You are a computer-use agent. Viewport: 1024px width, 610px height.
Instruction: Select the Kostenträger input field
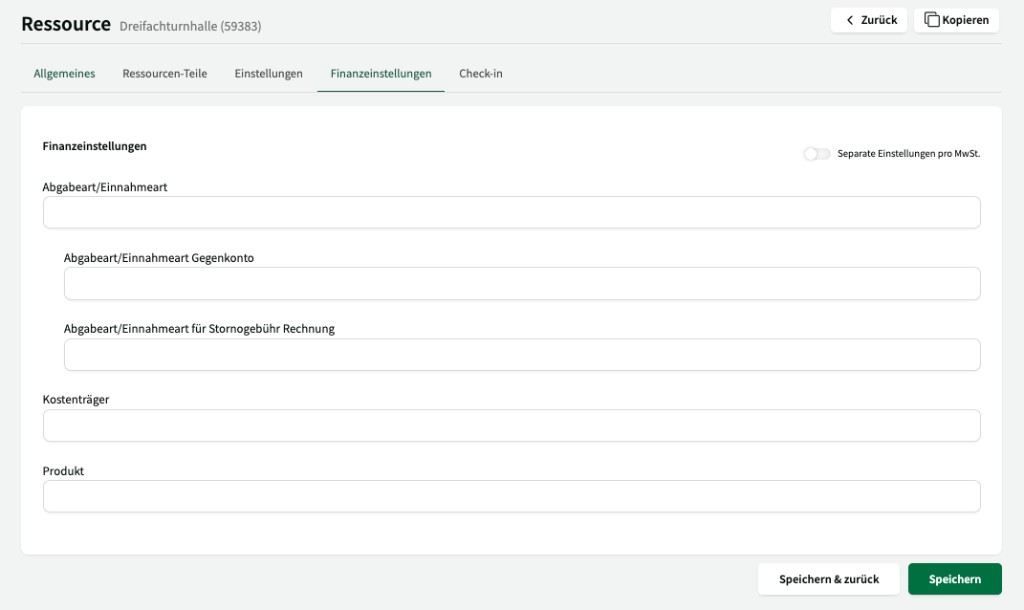510,425
